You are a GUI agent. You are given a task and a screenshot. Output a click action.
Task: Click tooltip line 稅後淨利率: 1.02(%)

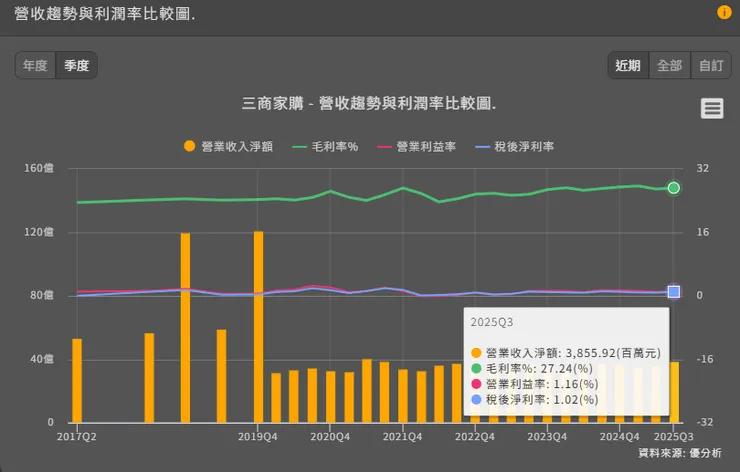[x=535, y=400]
